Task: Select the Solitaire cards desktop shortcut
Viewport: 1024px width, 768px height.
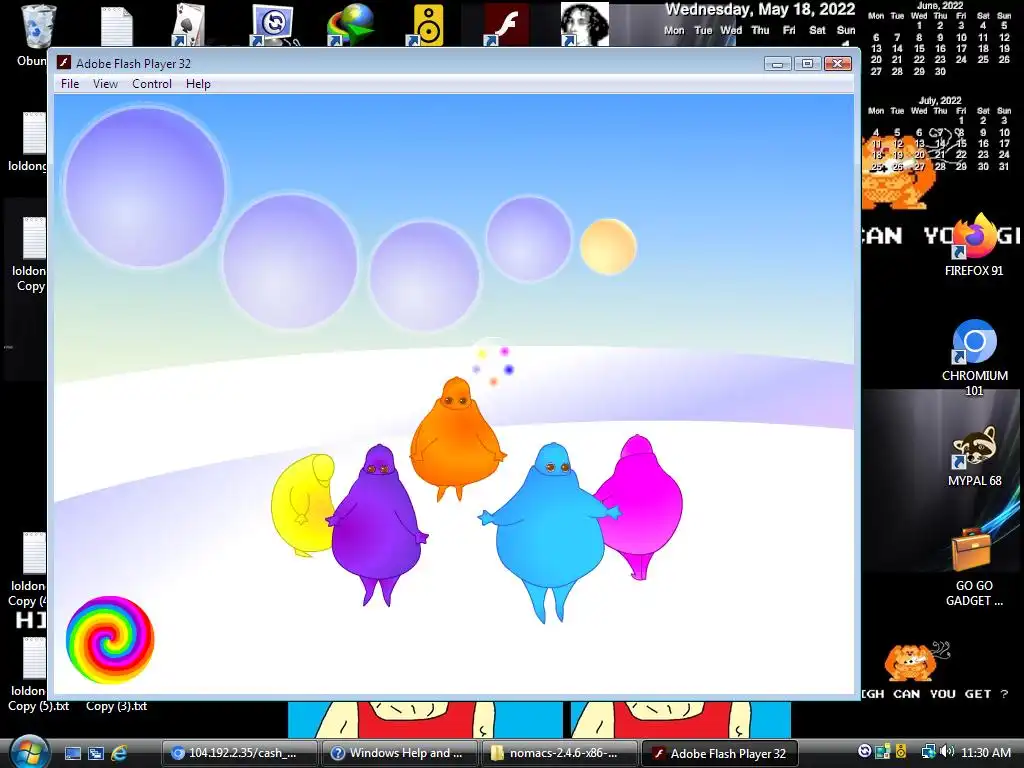Action: click(189, 25)
